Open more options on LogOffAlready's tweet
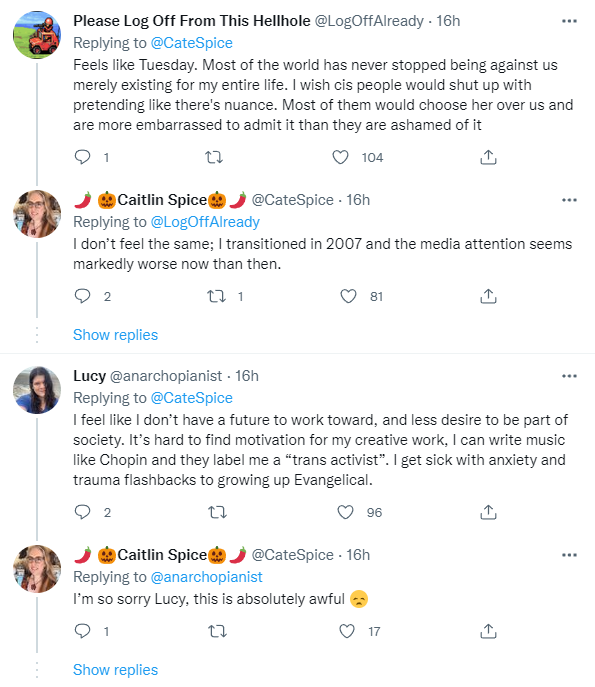 569,21
